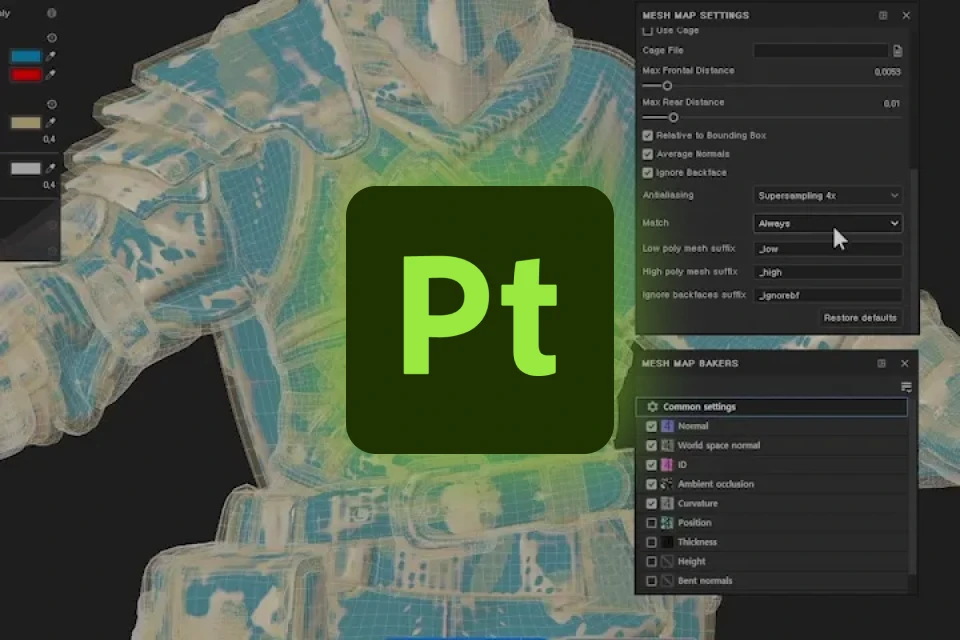Open the Antialiasing Supersampling 4x dropdown

(827, 195)
